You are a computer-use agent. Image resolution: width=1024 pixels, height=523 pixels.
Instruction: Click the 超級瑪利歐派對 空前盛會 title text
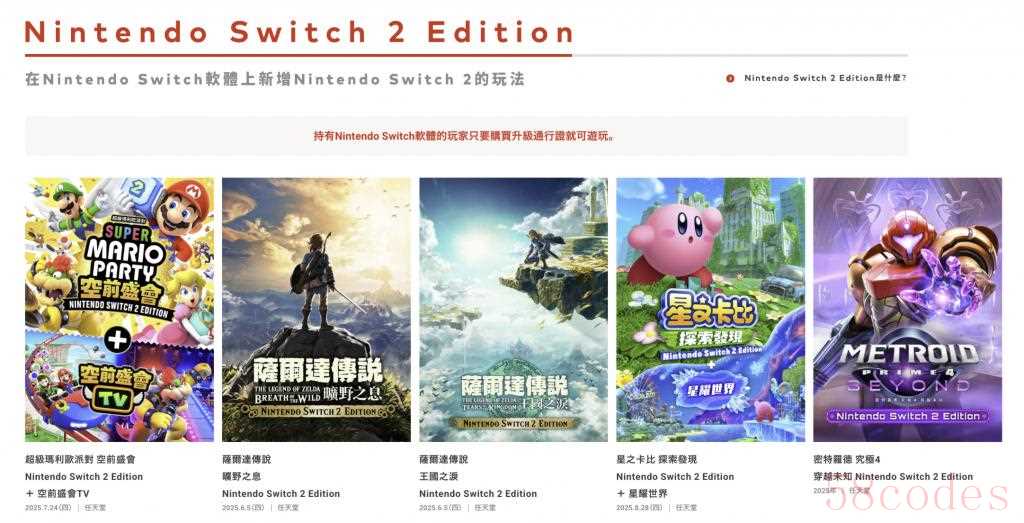click(80, 460)
